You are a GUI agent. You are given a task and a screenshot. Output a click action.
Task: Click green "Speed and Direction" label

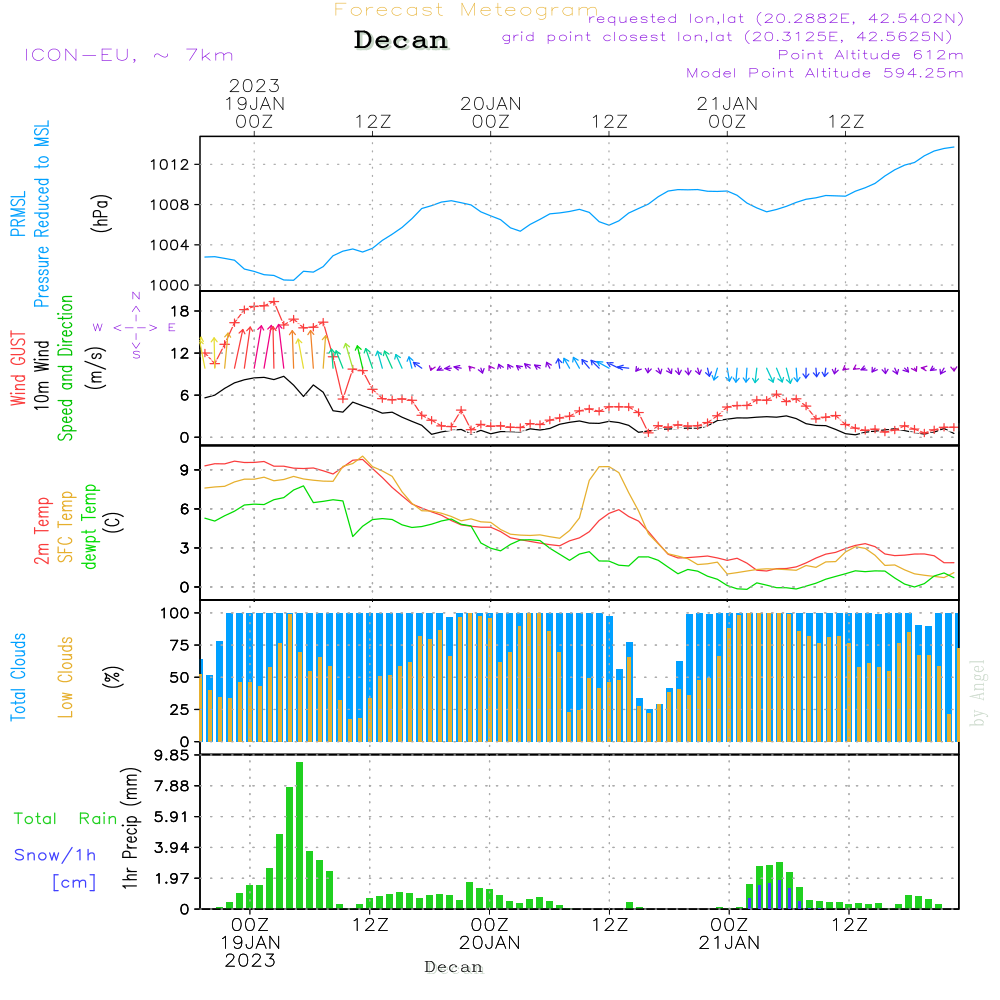65,368
